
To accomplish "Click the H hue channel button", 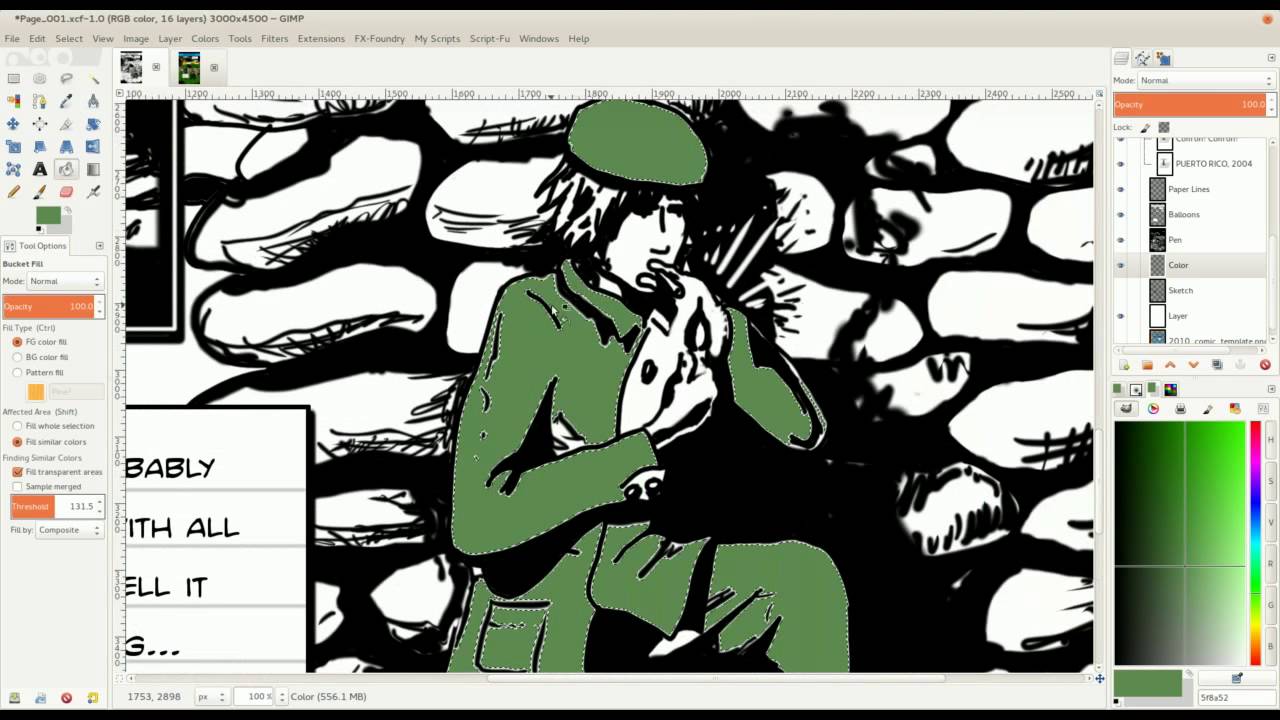I will click(1271, 440).
